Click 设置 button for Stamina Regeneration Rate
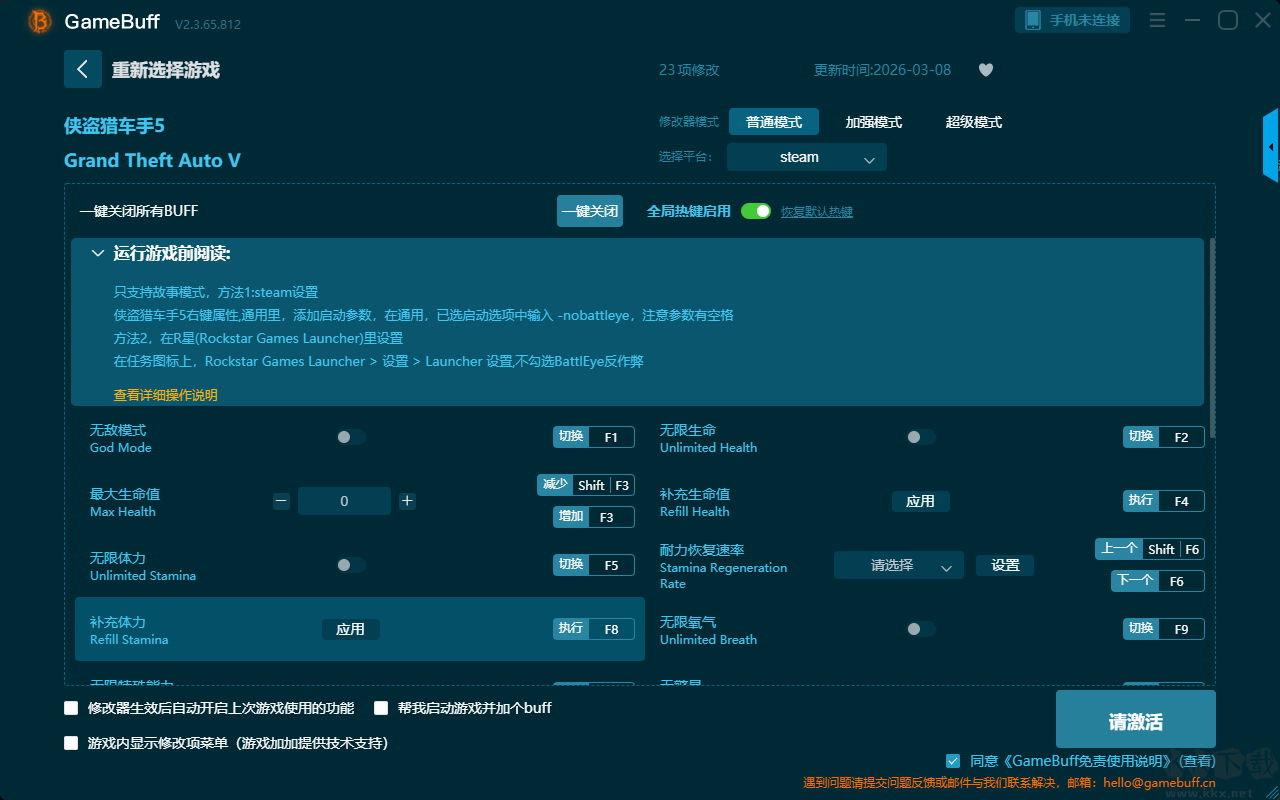The height and width of the screenshot is (800, 1280). pos(1005,565)
